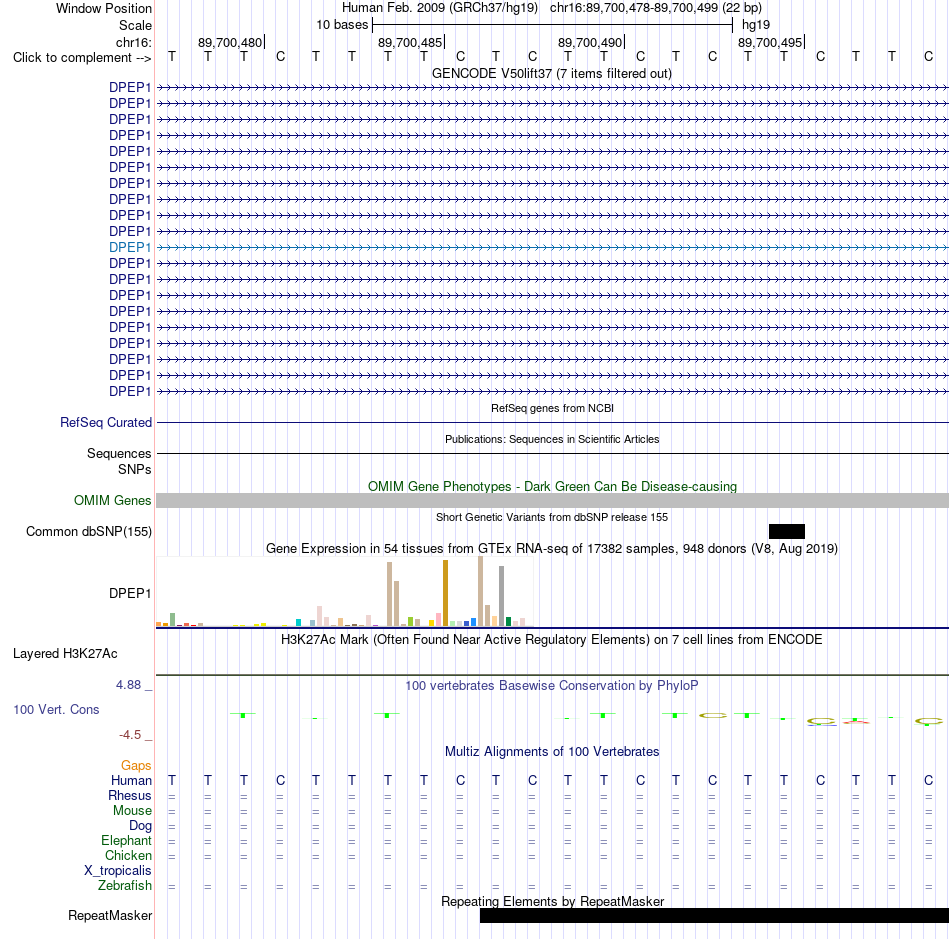
Task: Click the black dbSNP variant block
Action: coord(786,531)
